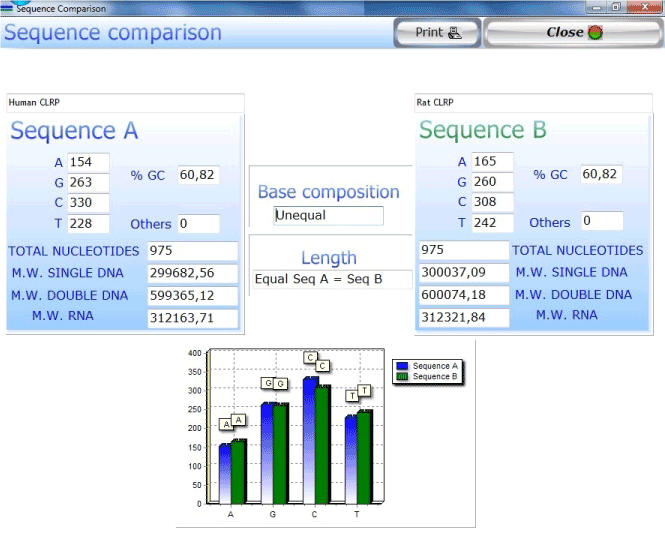Click the Print button

438,33
